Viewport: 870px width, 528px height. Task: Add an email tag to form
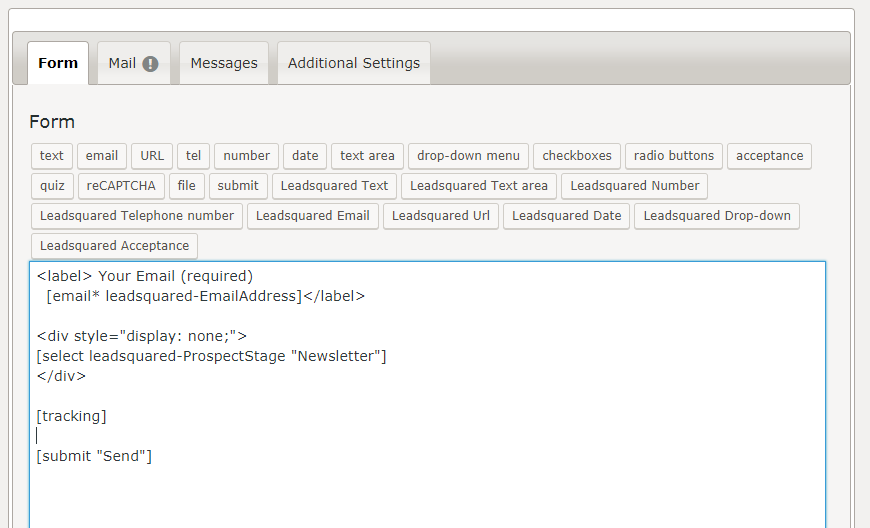pos(102,156)
